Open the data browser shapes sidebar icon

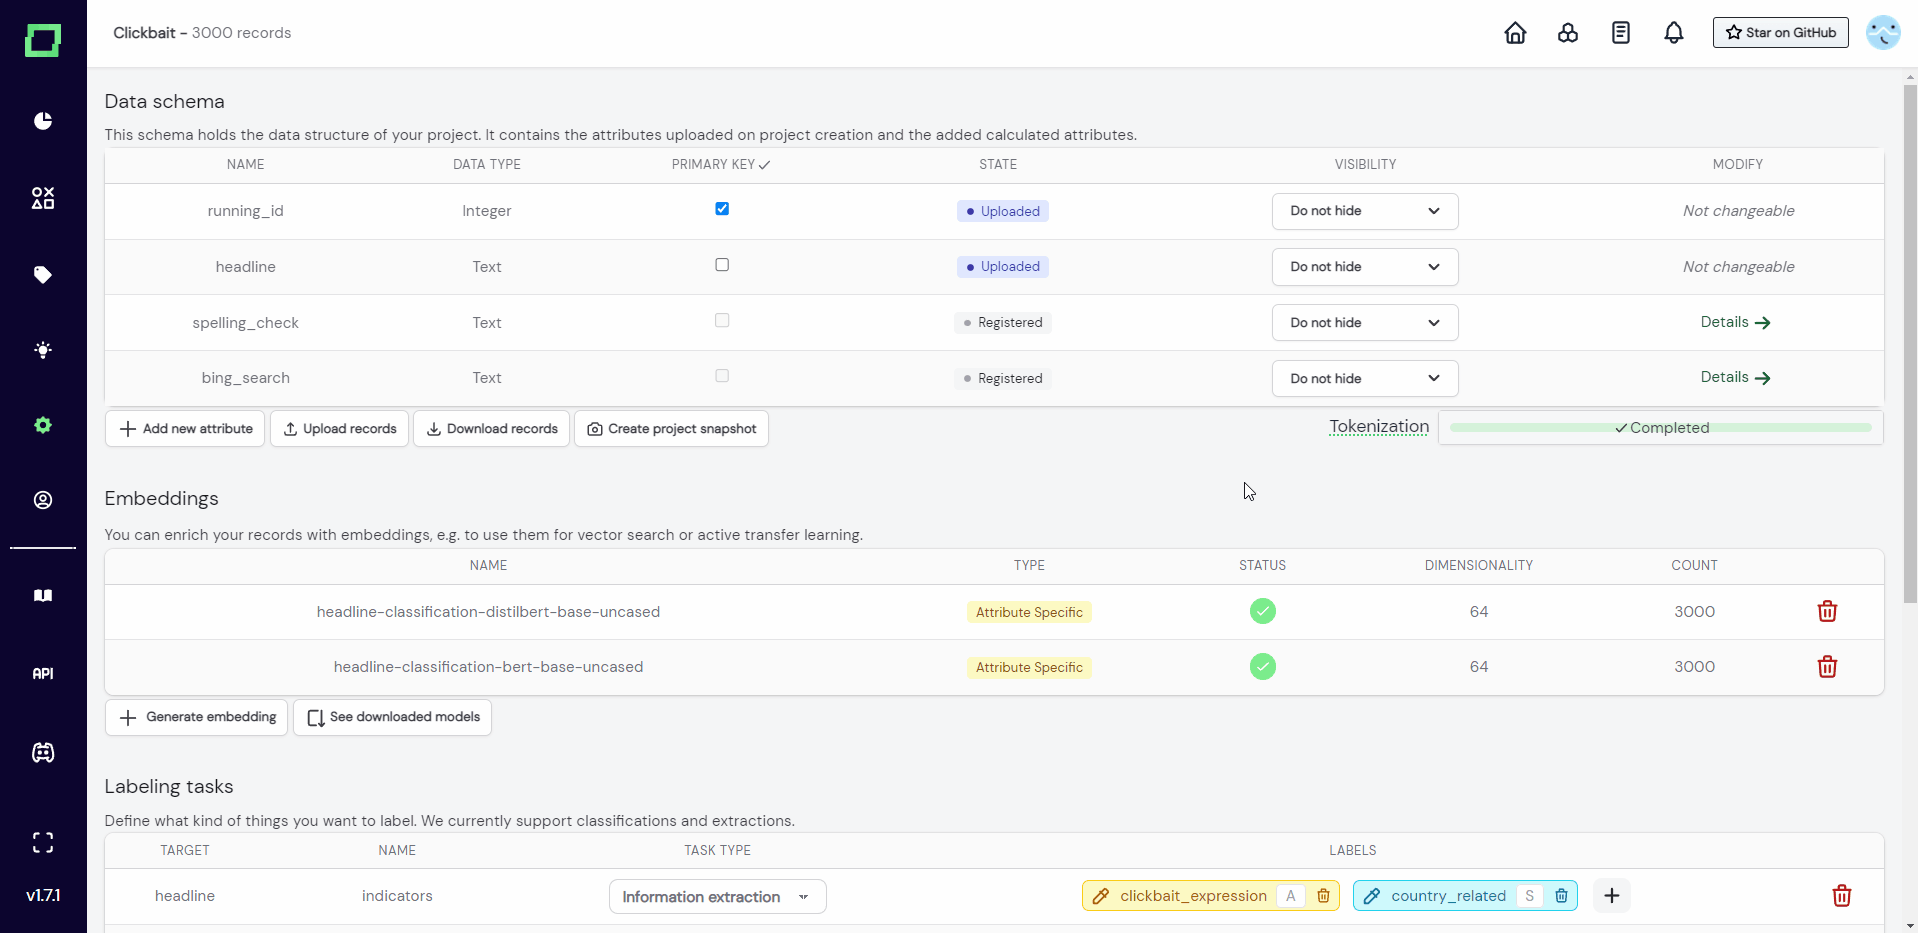(43, 198)
